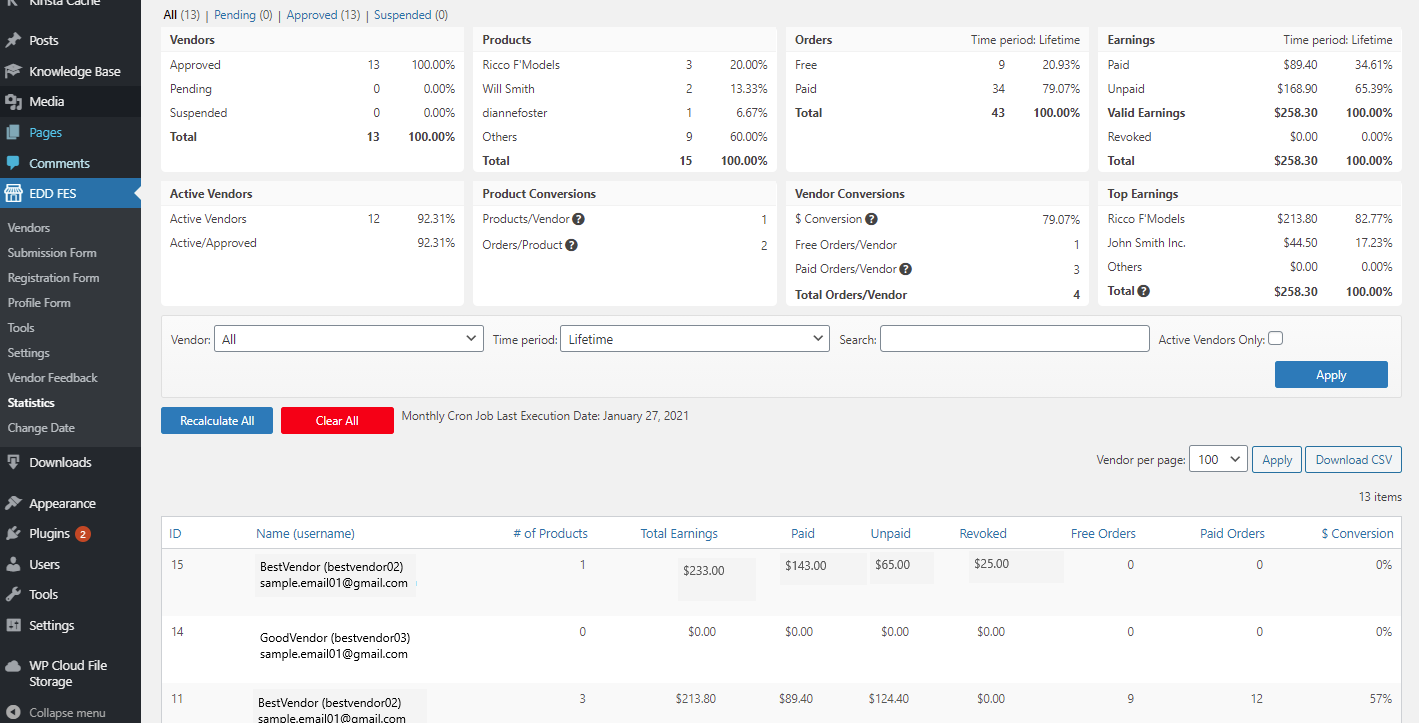Click help icon next to Products/Vendor
The width and height of the screenshot is (1419, 723).
(578, 220)
